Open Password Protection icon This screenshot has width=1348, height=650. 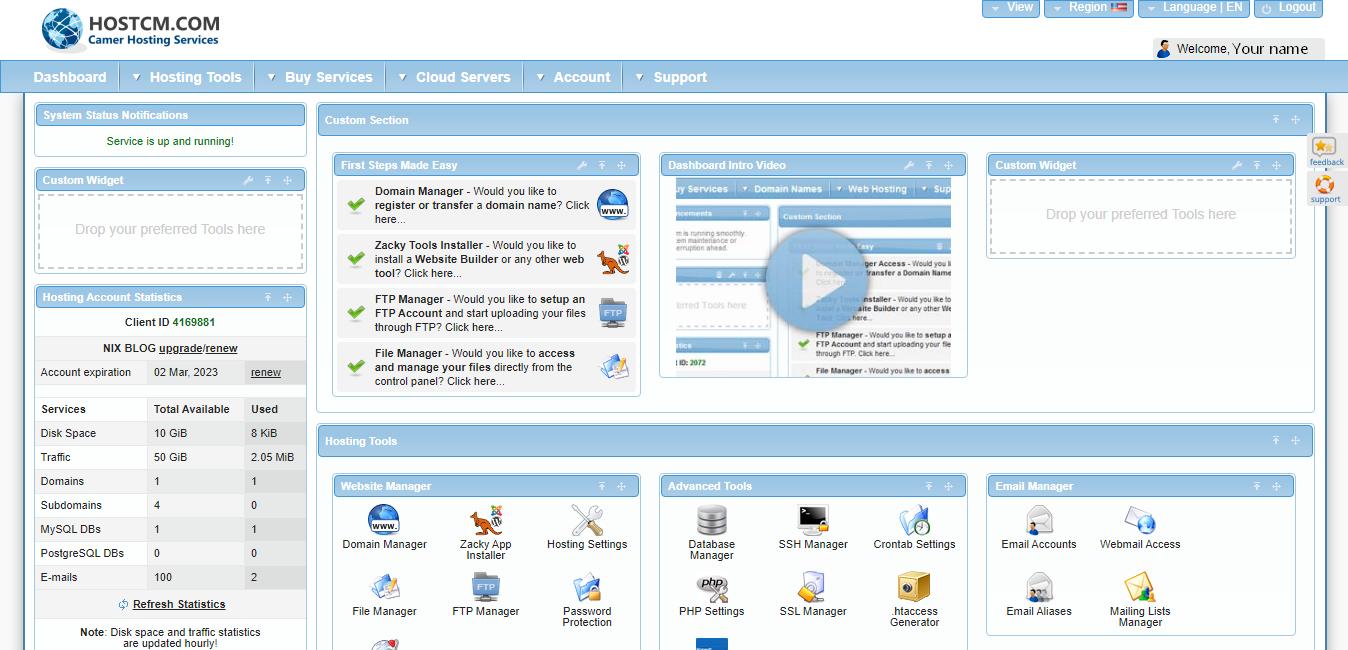587,587
